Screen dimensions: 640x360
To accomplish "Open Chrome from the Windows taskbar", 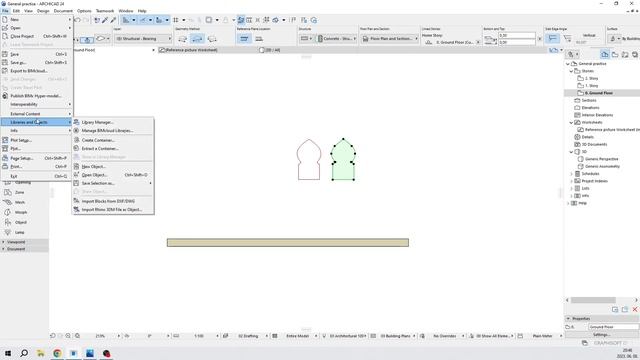I will [57, 353].
